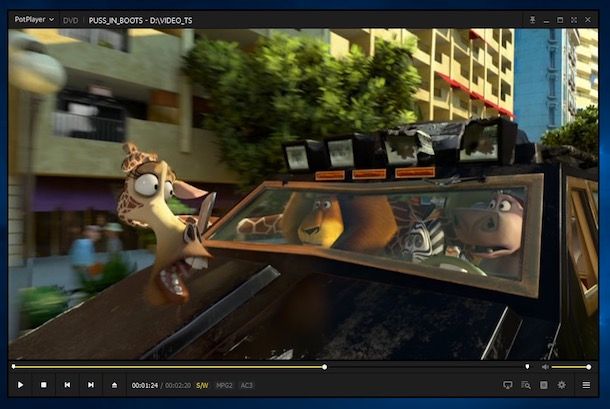Open a file using the eject icon
This screenshot has width=610, height=409.
[x=114, y=385]
